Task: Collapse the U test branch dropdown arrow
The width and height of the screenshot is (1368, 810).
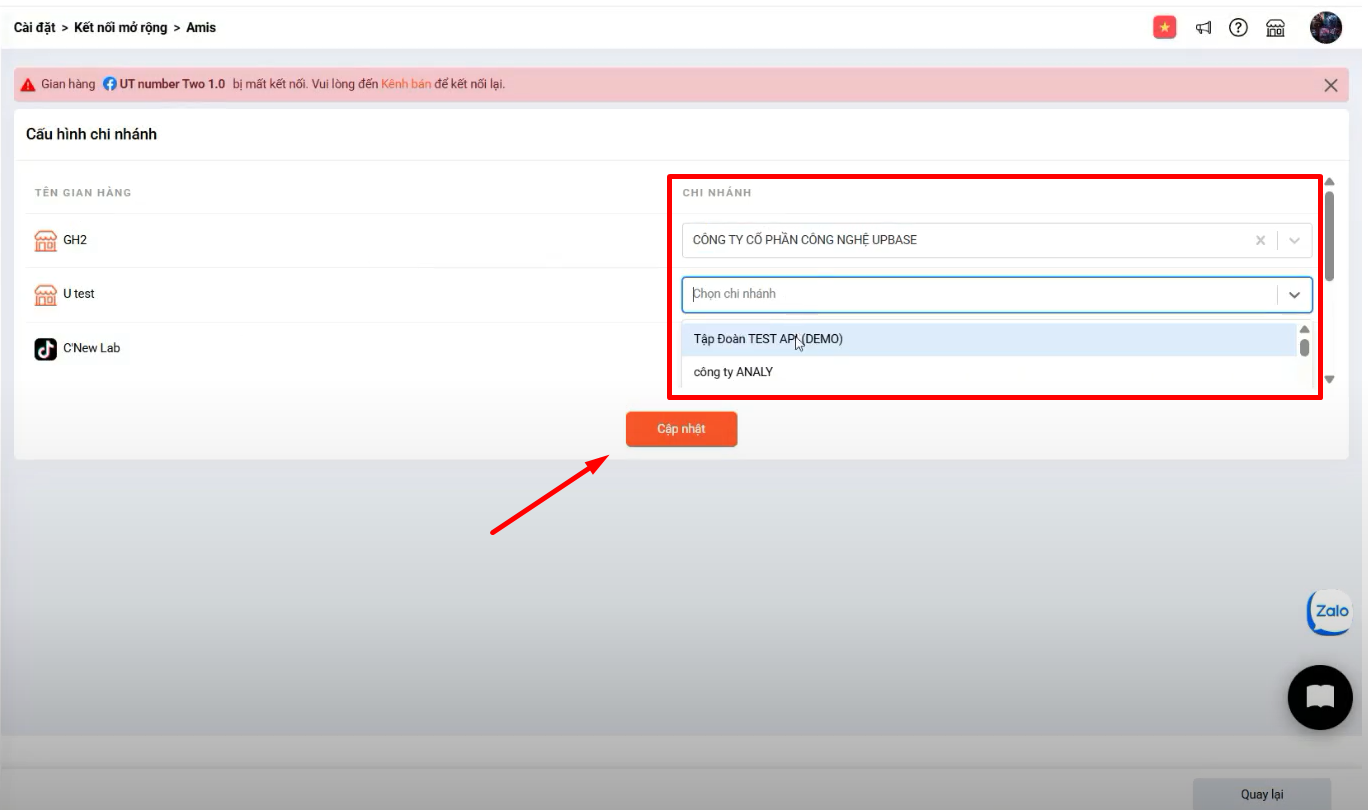Action: click(1294, 295)
